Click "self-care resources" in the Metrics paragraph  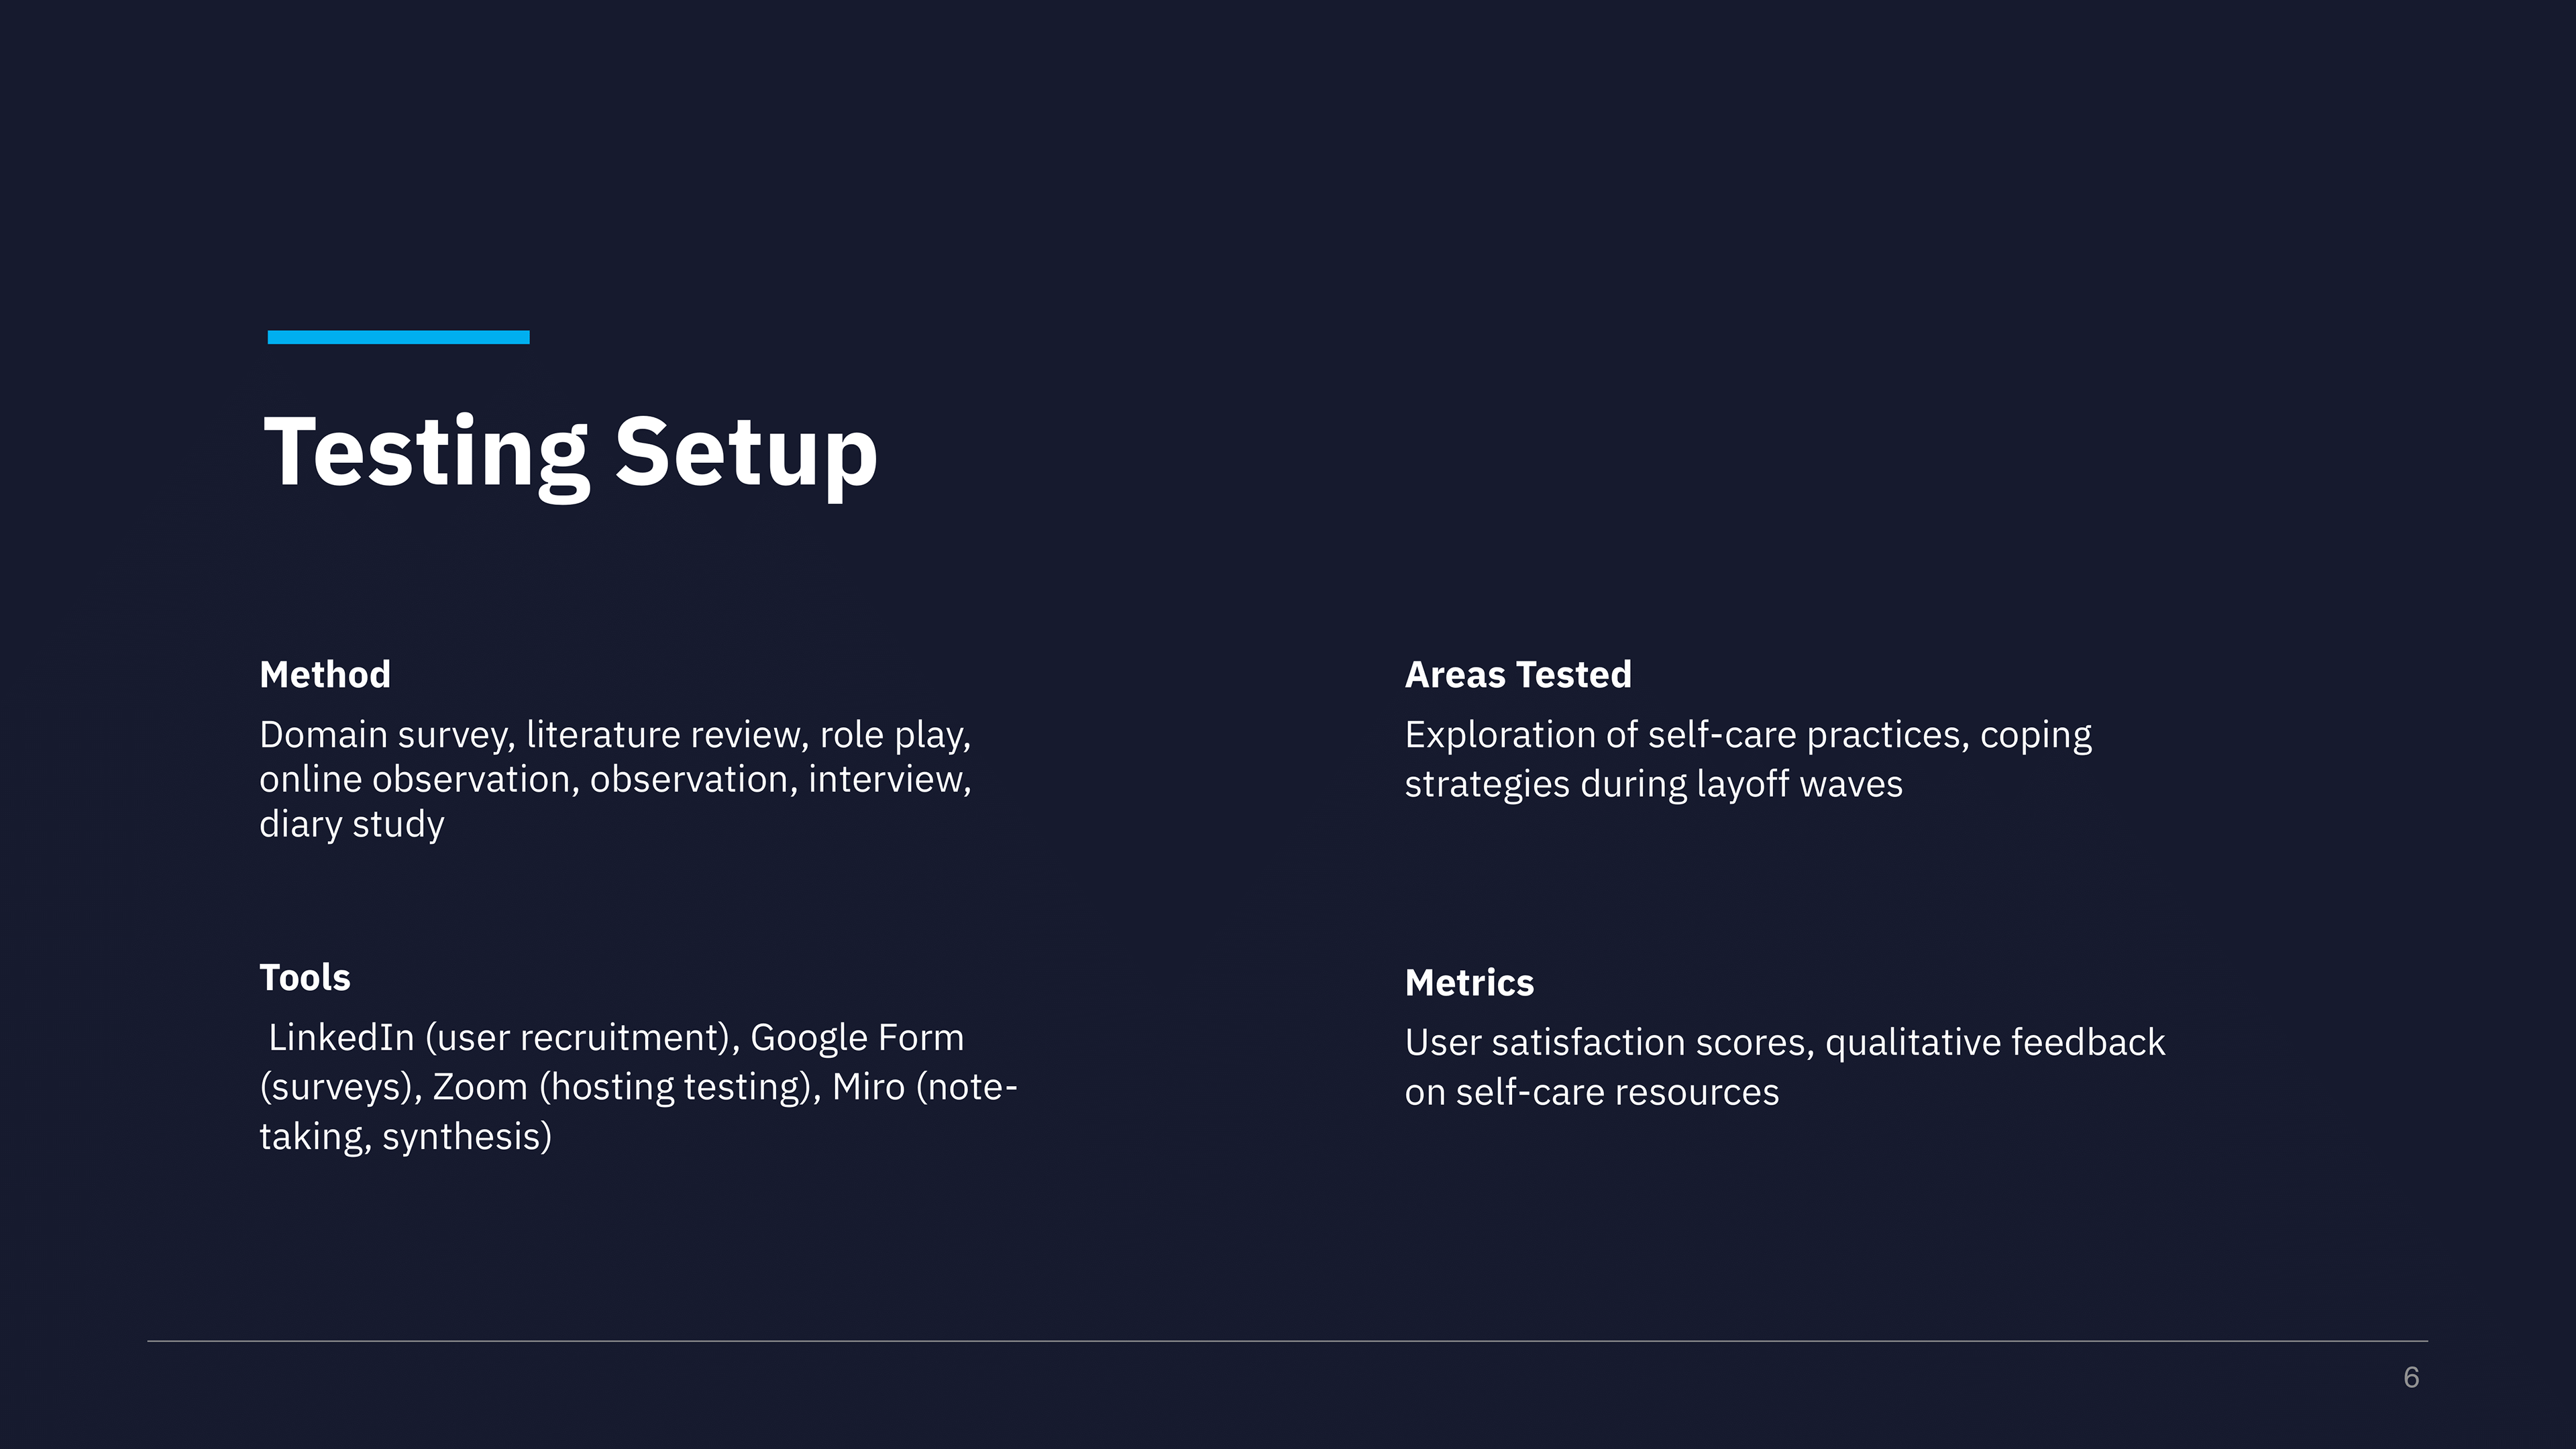tap(1617, 1092)
